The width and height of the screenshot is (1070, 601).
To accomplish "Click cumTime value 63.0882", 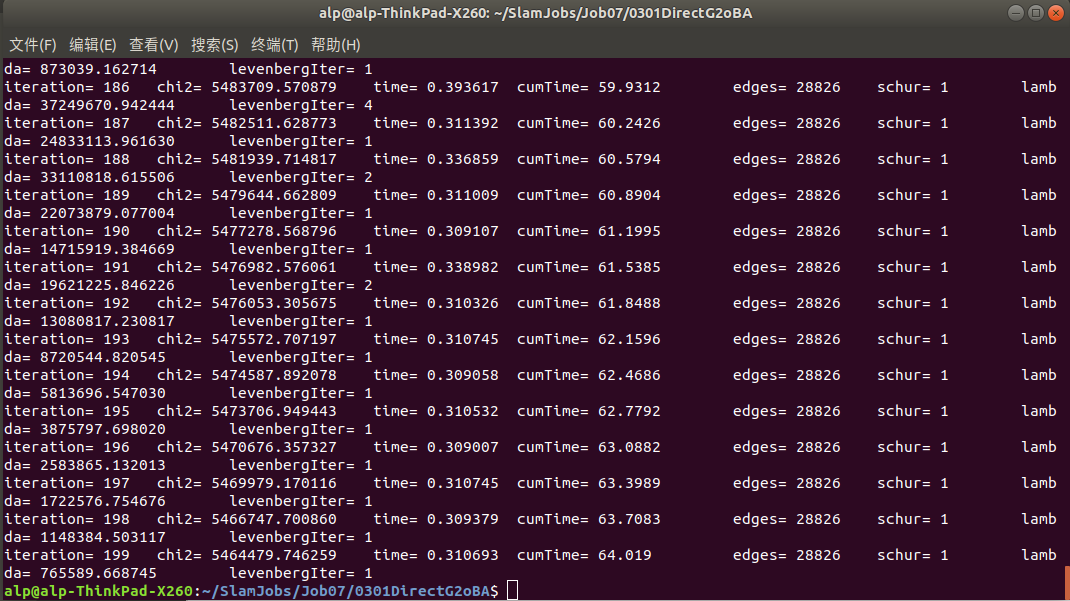I will click(629, 448).
